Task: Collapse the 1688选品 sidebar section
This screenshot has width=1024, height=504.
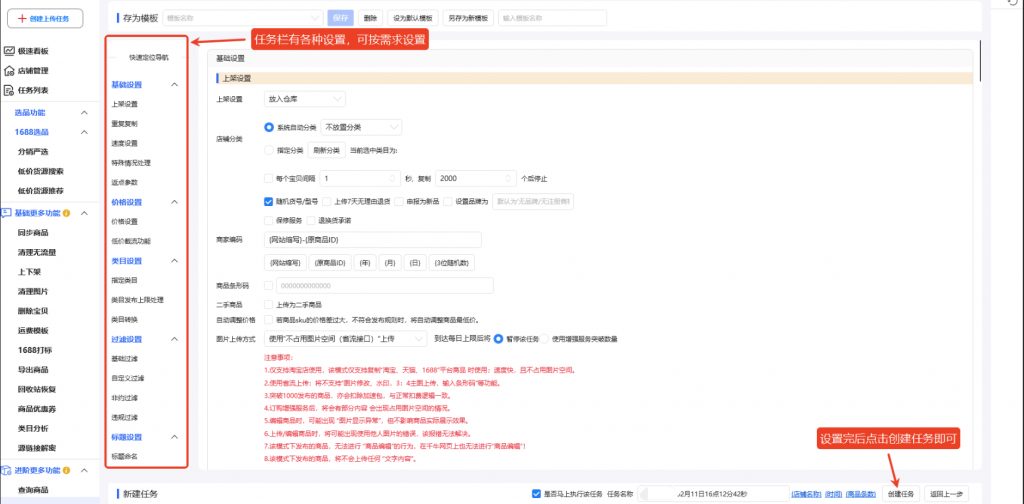Action: coord(84,132)
